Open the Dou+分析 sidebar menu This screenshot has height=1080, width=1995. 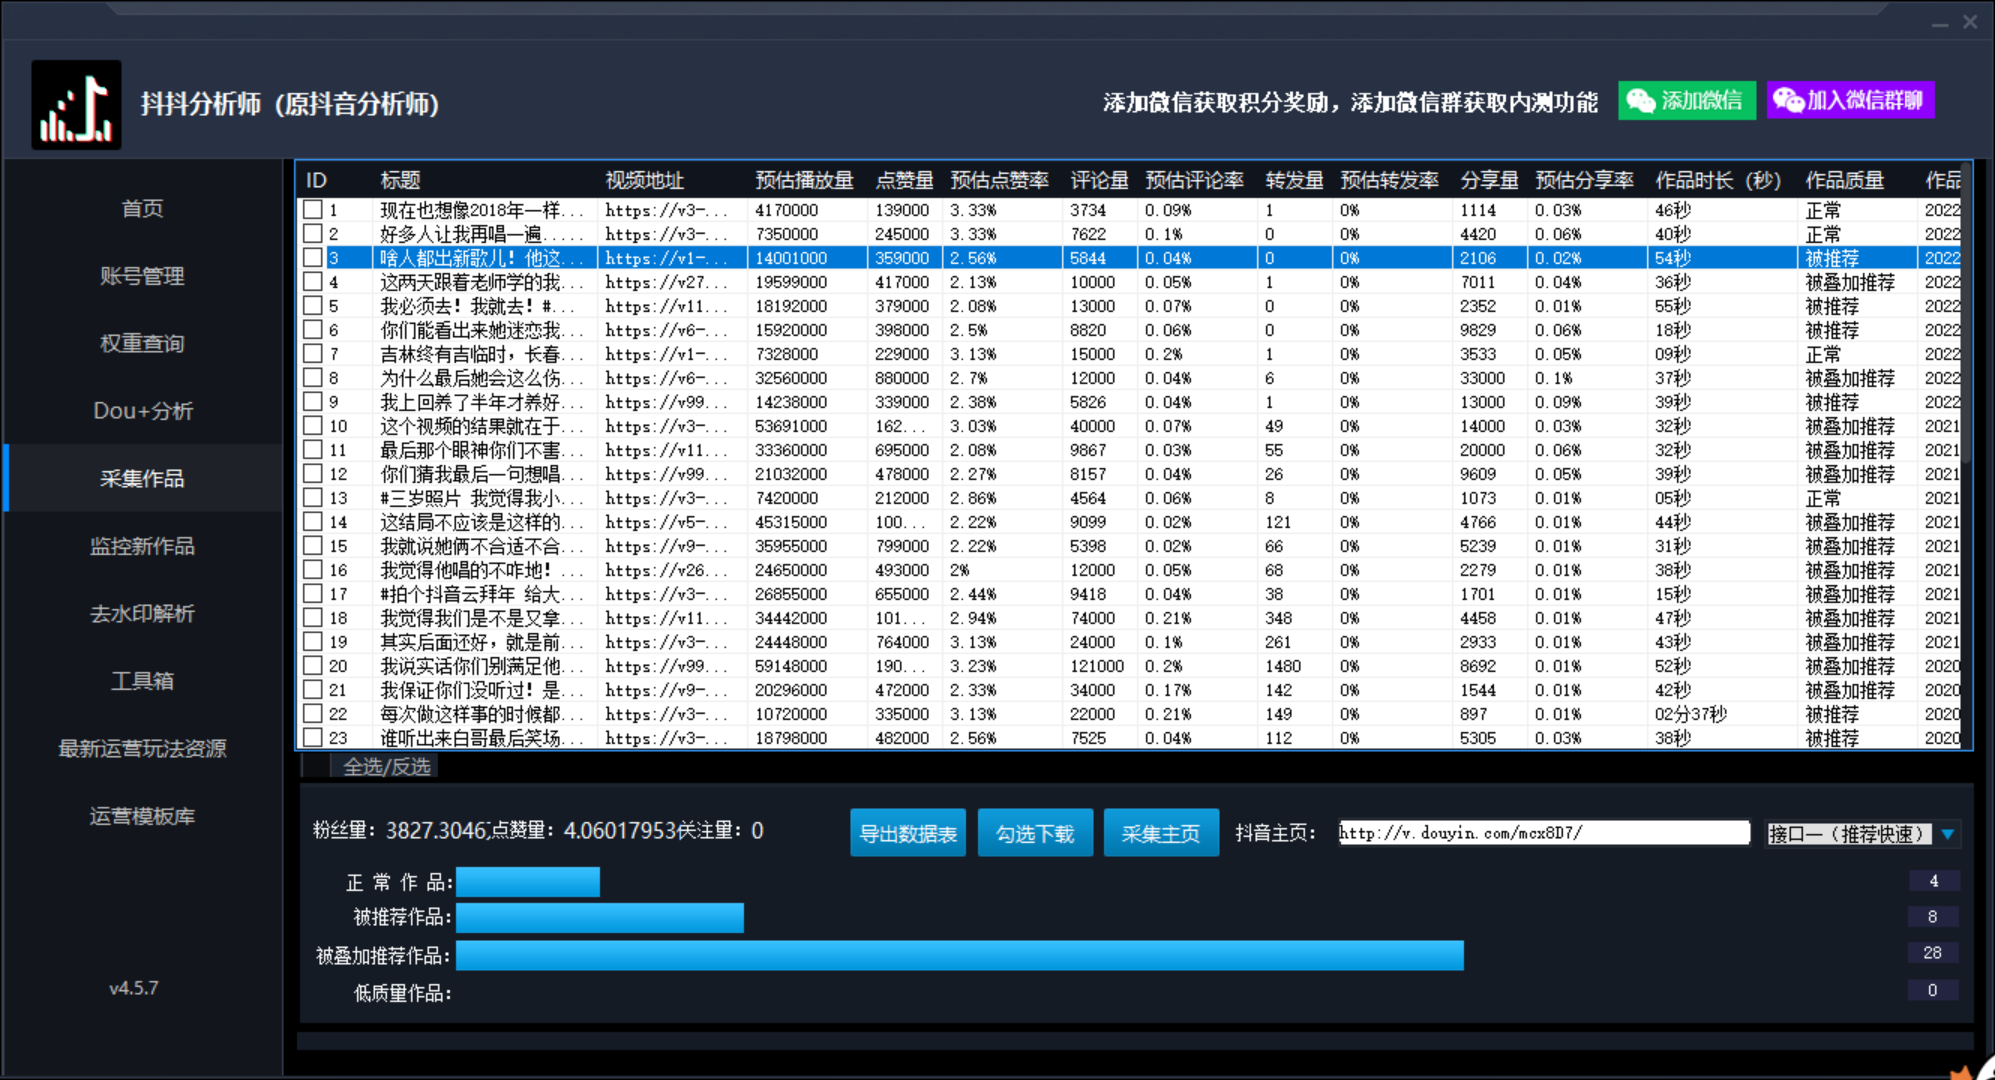[143, 411]
